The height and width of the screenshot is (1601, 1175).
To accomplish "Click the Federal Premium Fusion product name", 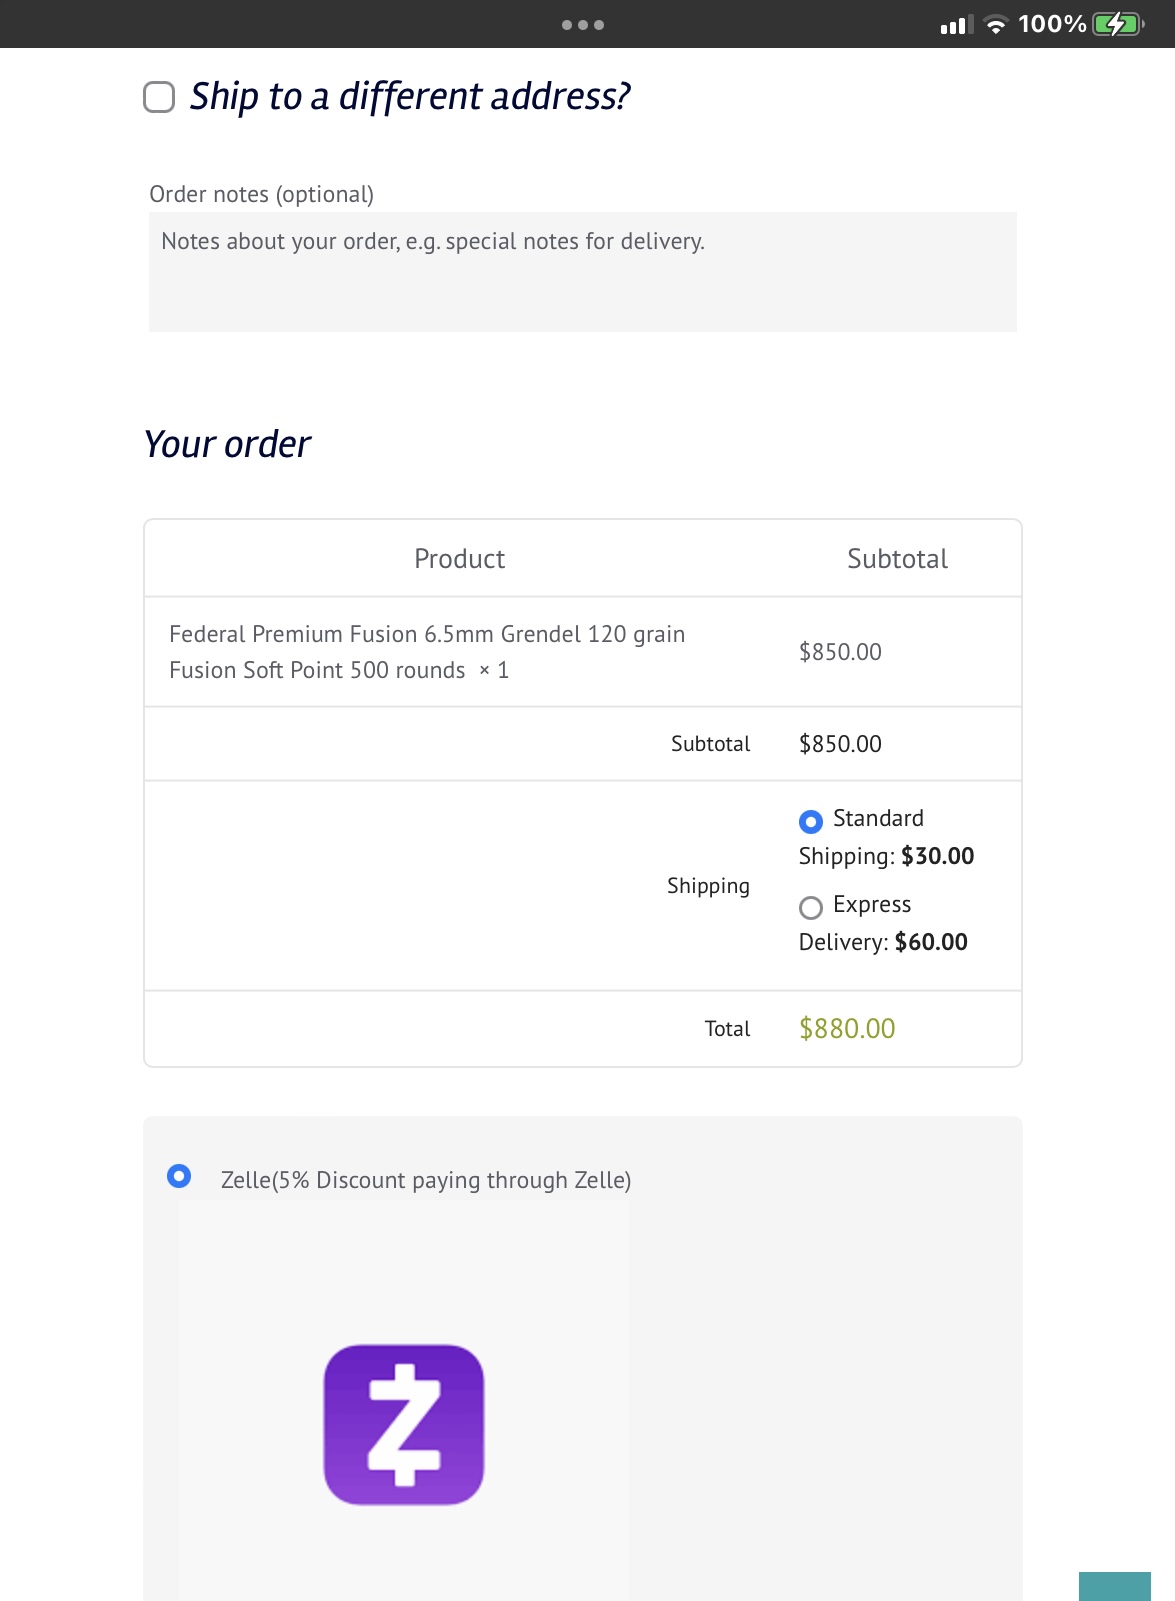I will (x=427, y=652).
